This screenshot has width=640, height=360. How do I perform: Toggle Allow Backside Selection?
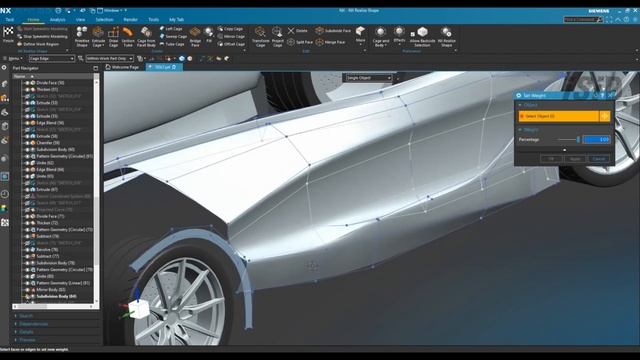(422, 36)
